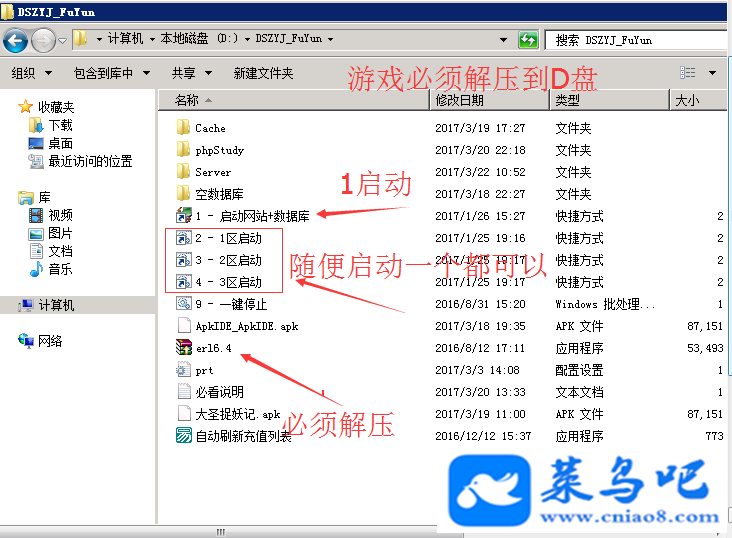The height and width of the screenshot is (538, 732).
Task: Select the 下载 folder icon
Action: click(x=36, y=125)
